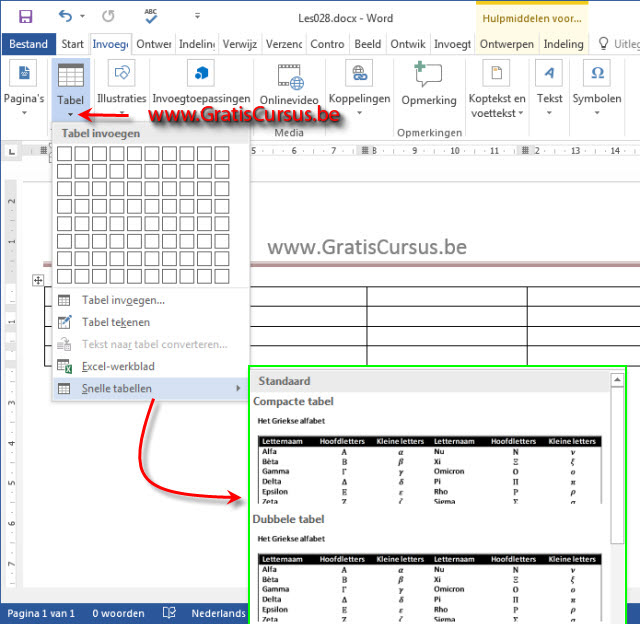Open the Tekst group icon
The image size is (640, 624).
pyautogui.click(x=549, y=73)
